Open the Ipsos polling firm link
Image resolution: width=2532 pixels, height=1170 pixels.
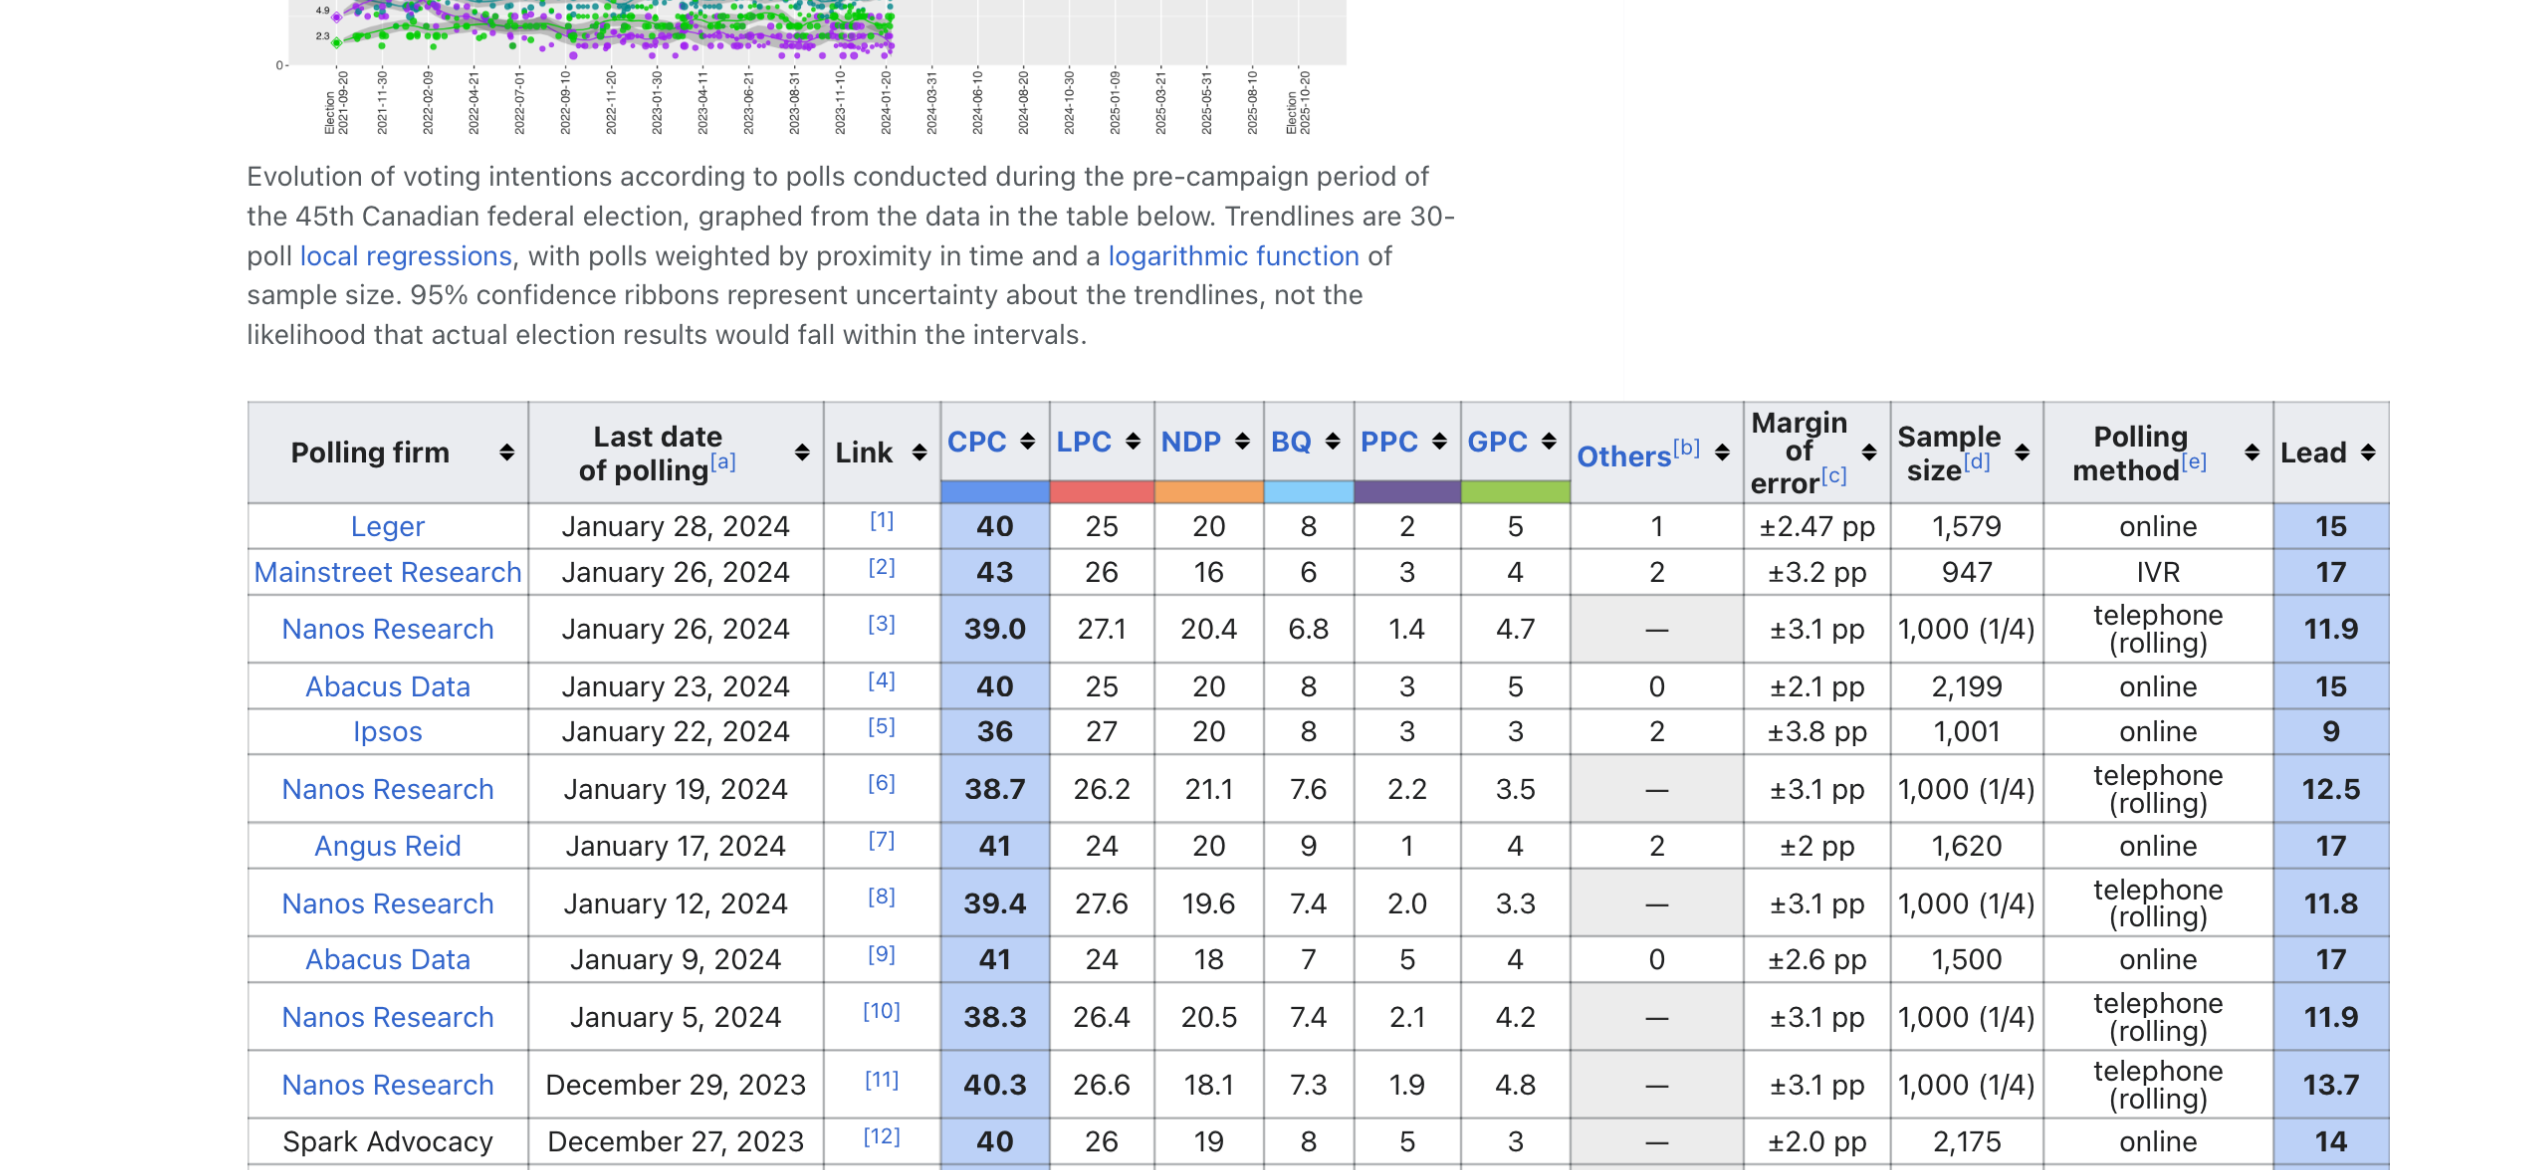[x=388, y=732]
